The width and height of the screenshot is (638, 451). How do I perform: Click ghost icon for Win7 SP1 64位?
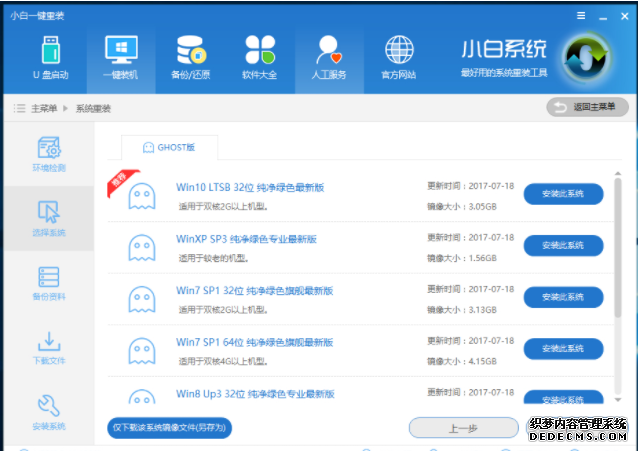142,351
